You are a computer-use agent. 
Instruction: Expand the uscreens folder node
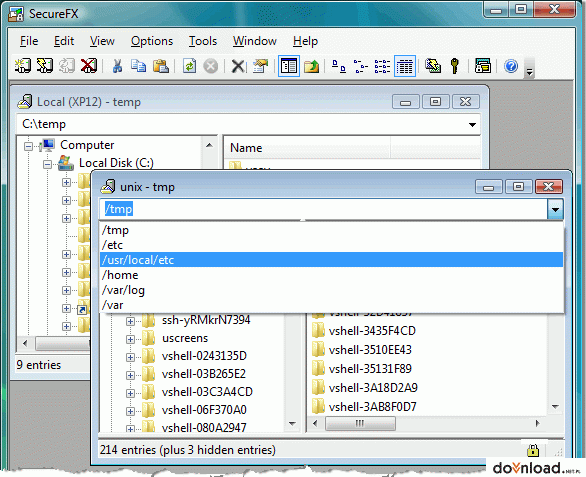point(130,339)
